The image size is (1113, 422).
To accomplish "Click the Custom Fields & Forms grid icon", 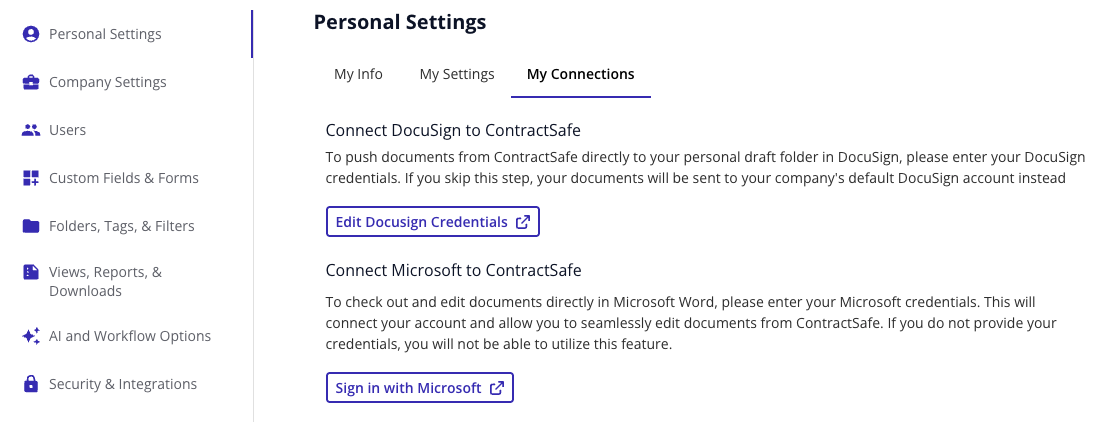I will [x=31, y=178].
